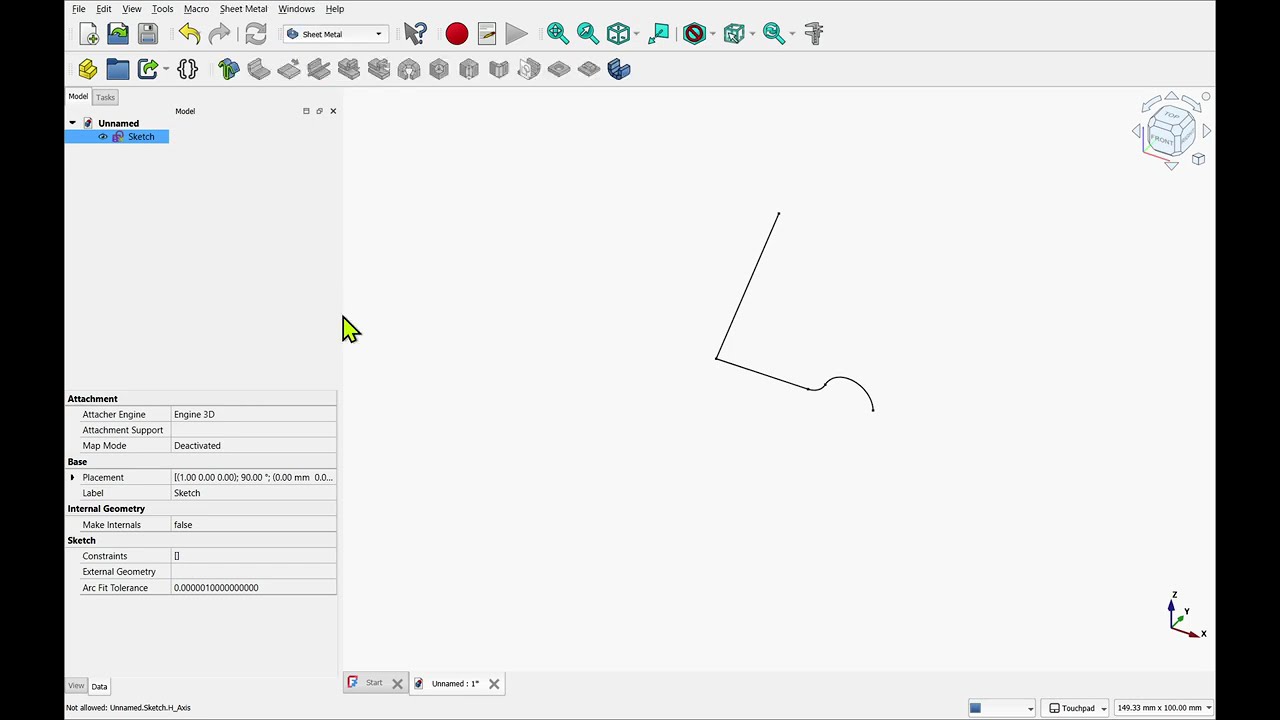This screenshot has width=1280, height=720.
Task: Open the status bar color indicator dropdown
Action: pyautogui.click(x=1030, y=709)
